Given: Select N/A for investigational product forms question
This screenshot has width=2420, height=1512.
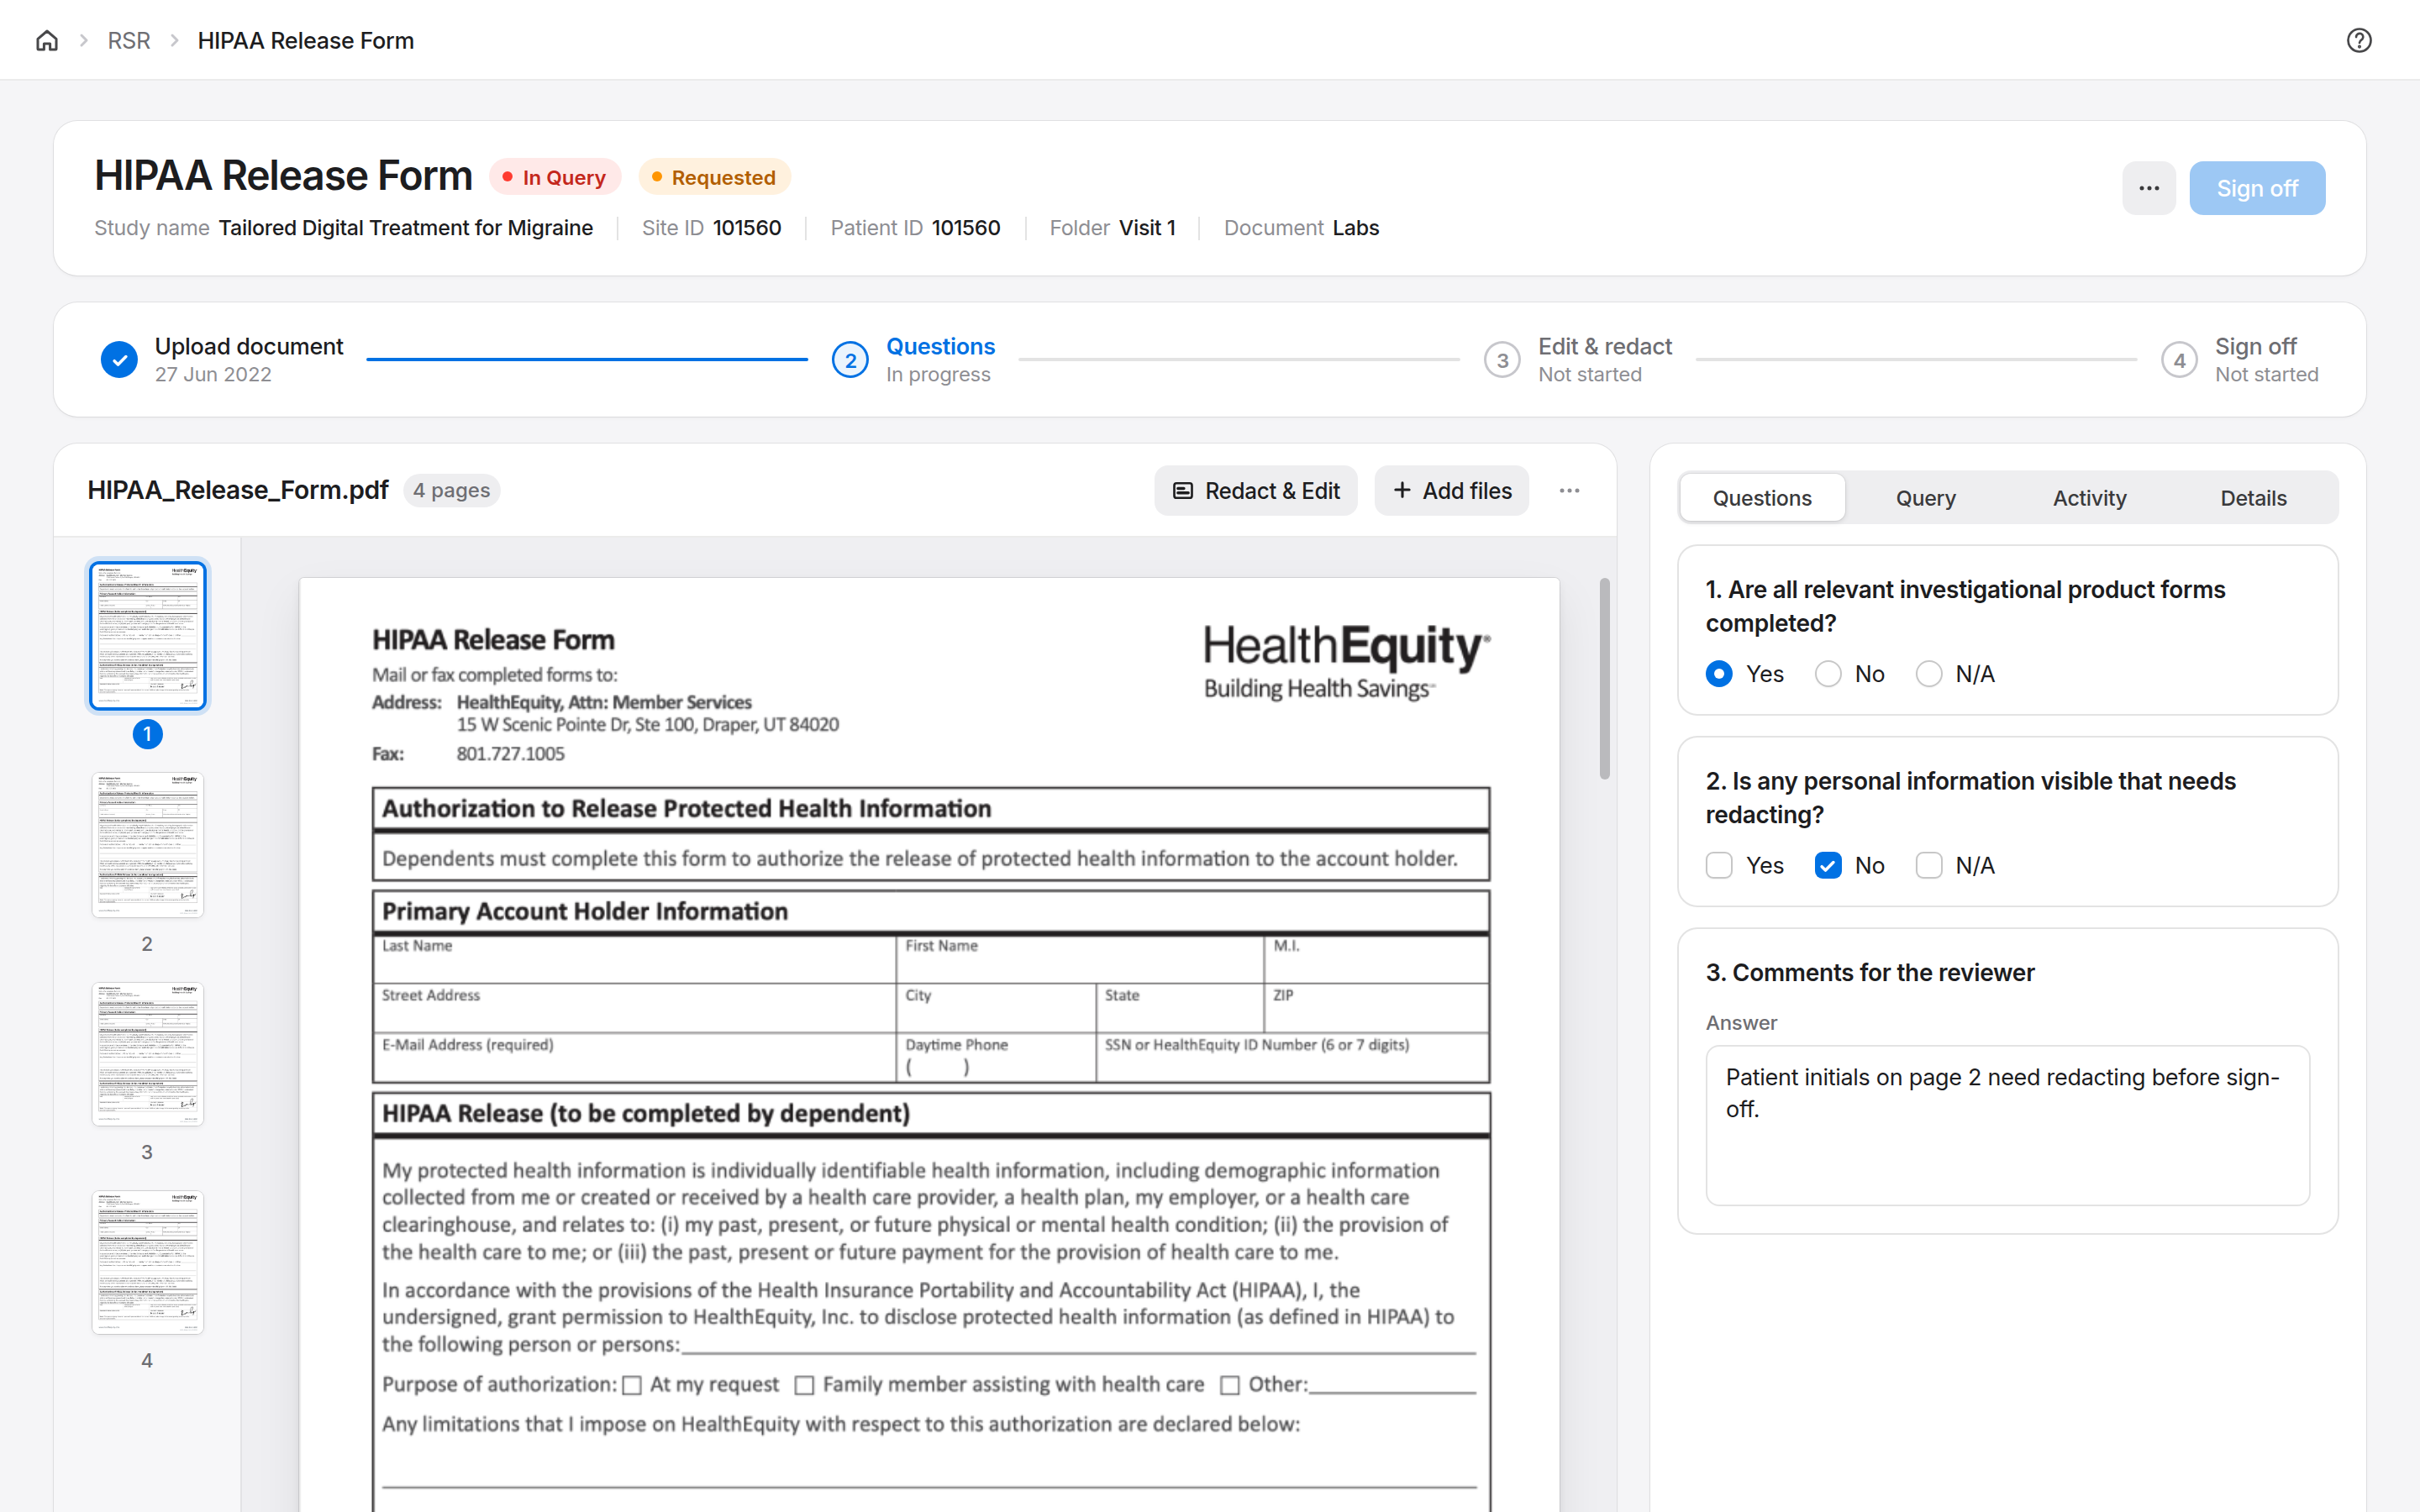Looking at the screenshot, I should 1929,674.
